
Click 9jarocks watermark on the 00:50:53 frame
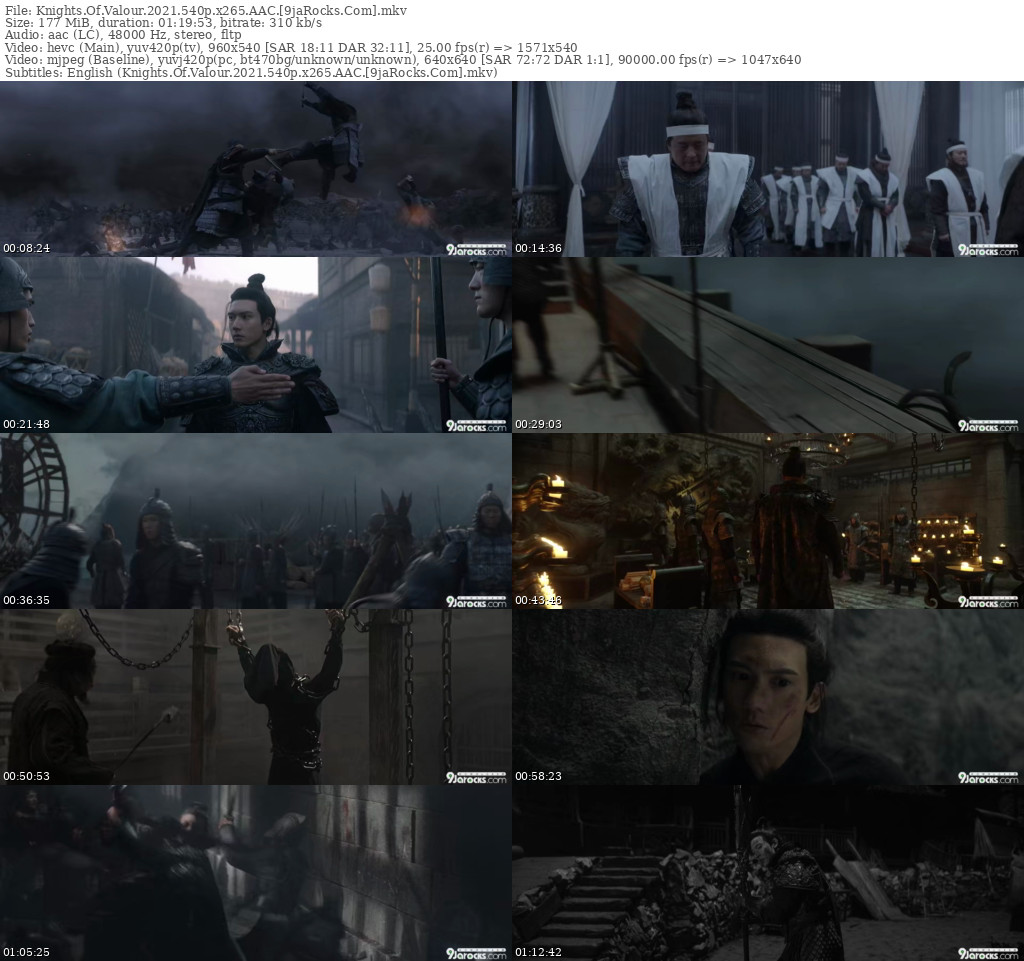[x=476, y=776]
